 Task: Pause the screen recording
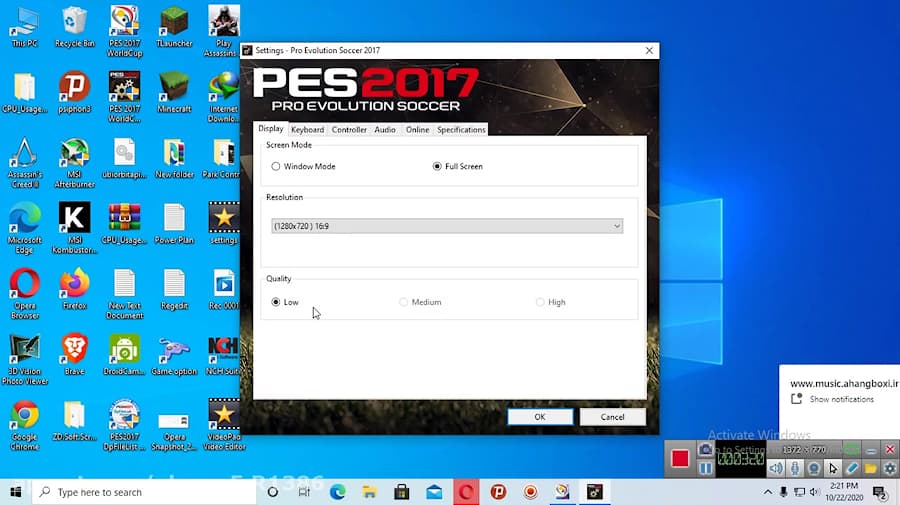coord(705,468)
